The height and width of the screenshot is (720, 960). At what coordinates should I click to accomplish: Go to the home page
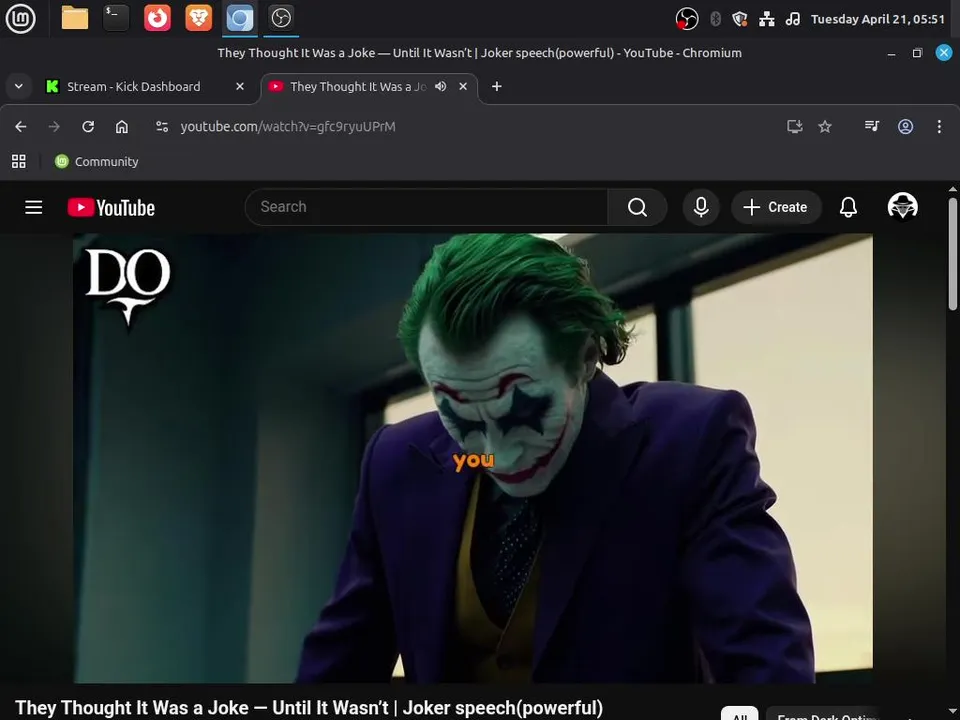pyautogui.click(x=122, y=126)
